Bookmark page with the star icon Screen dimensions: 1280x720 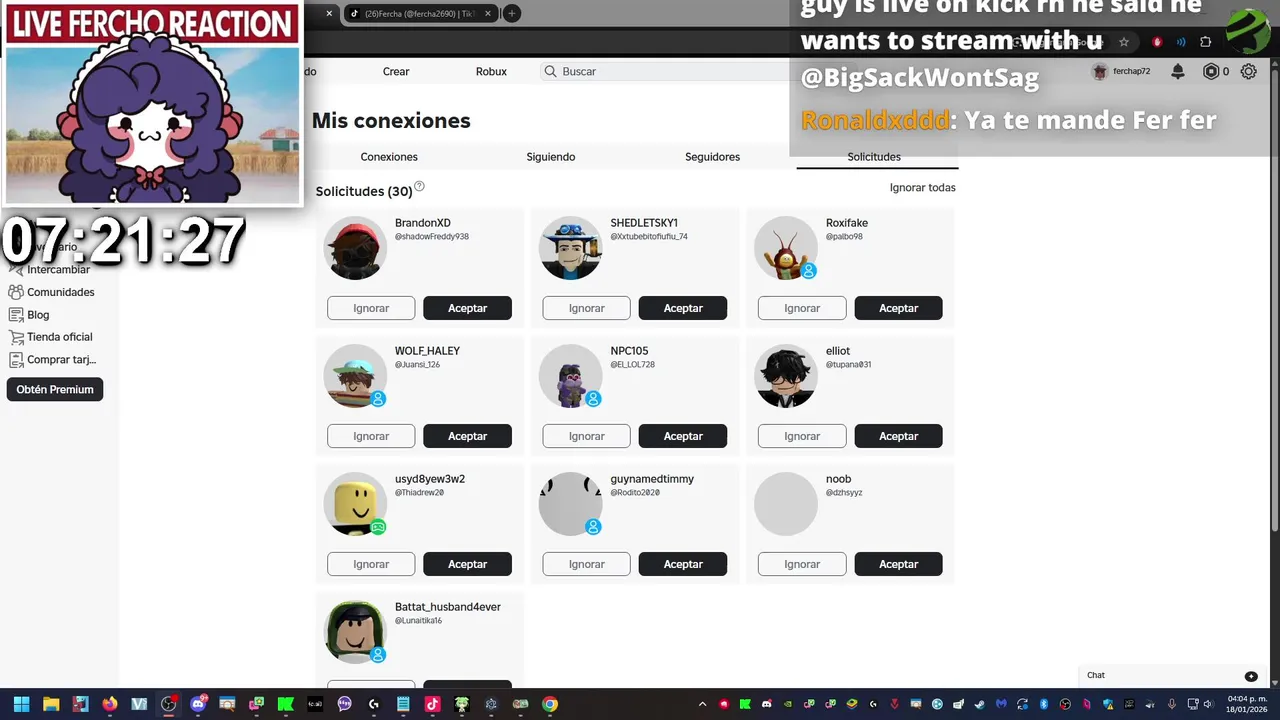pyautogui.click(x=1124, y=42)
